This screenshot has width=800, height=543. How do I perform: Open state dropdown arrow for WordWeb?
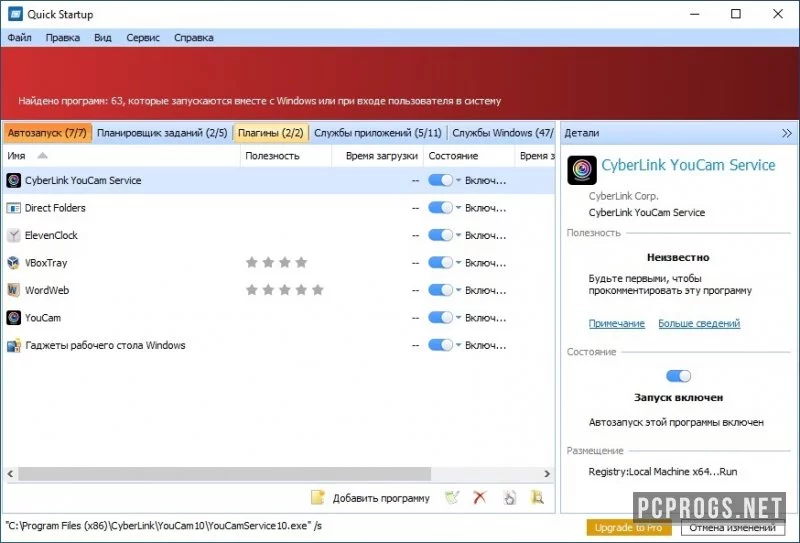point(458,290)
